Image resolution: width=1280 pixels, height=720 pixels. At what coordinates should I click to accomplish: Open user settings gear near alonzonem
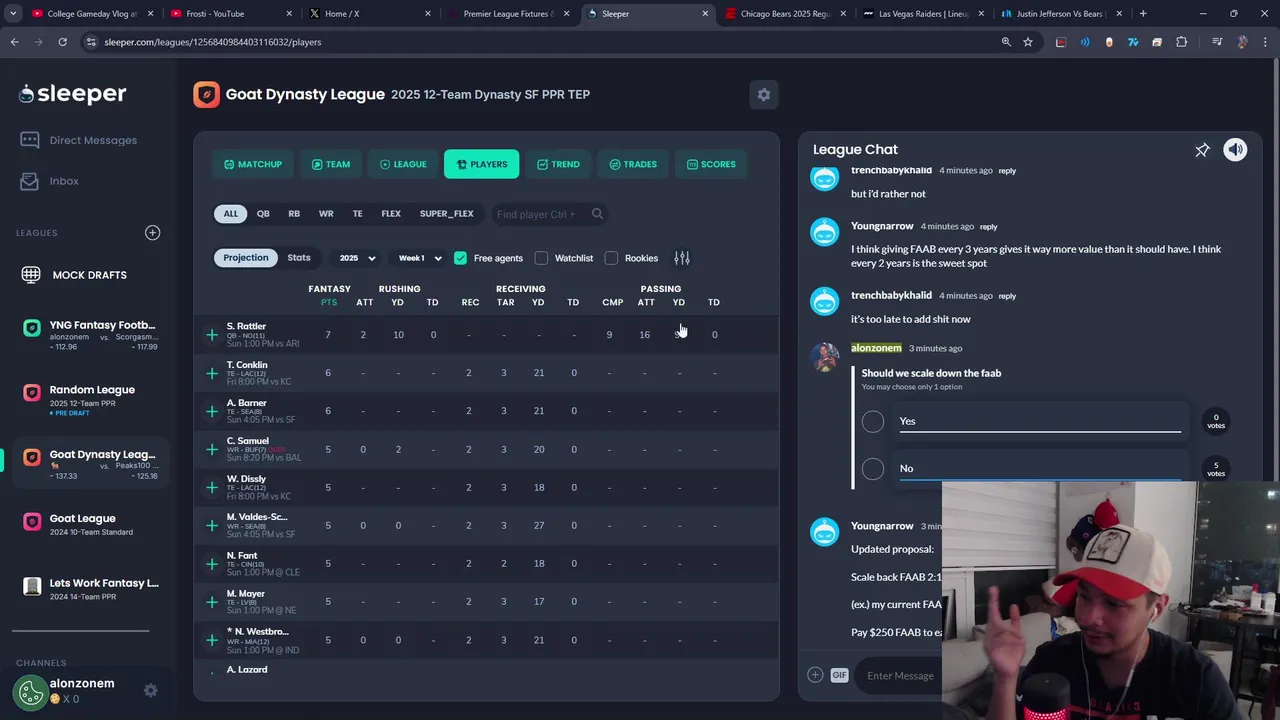coord(150,690)
